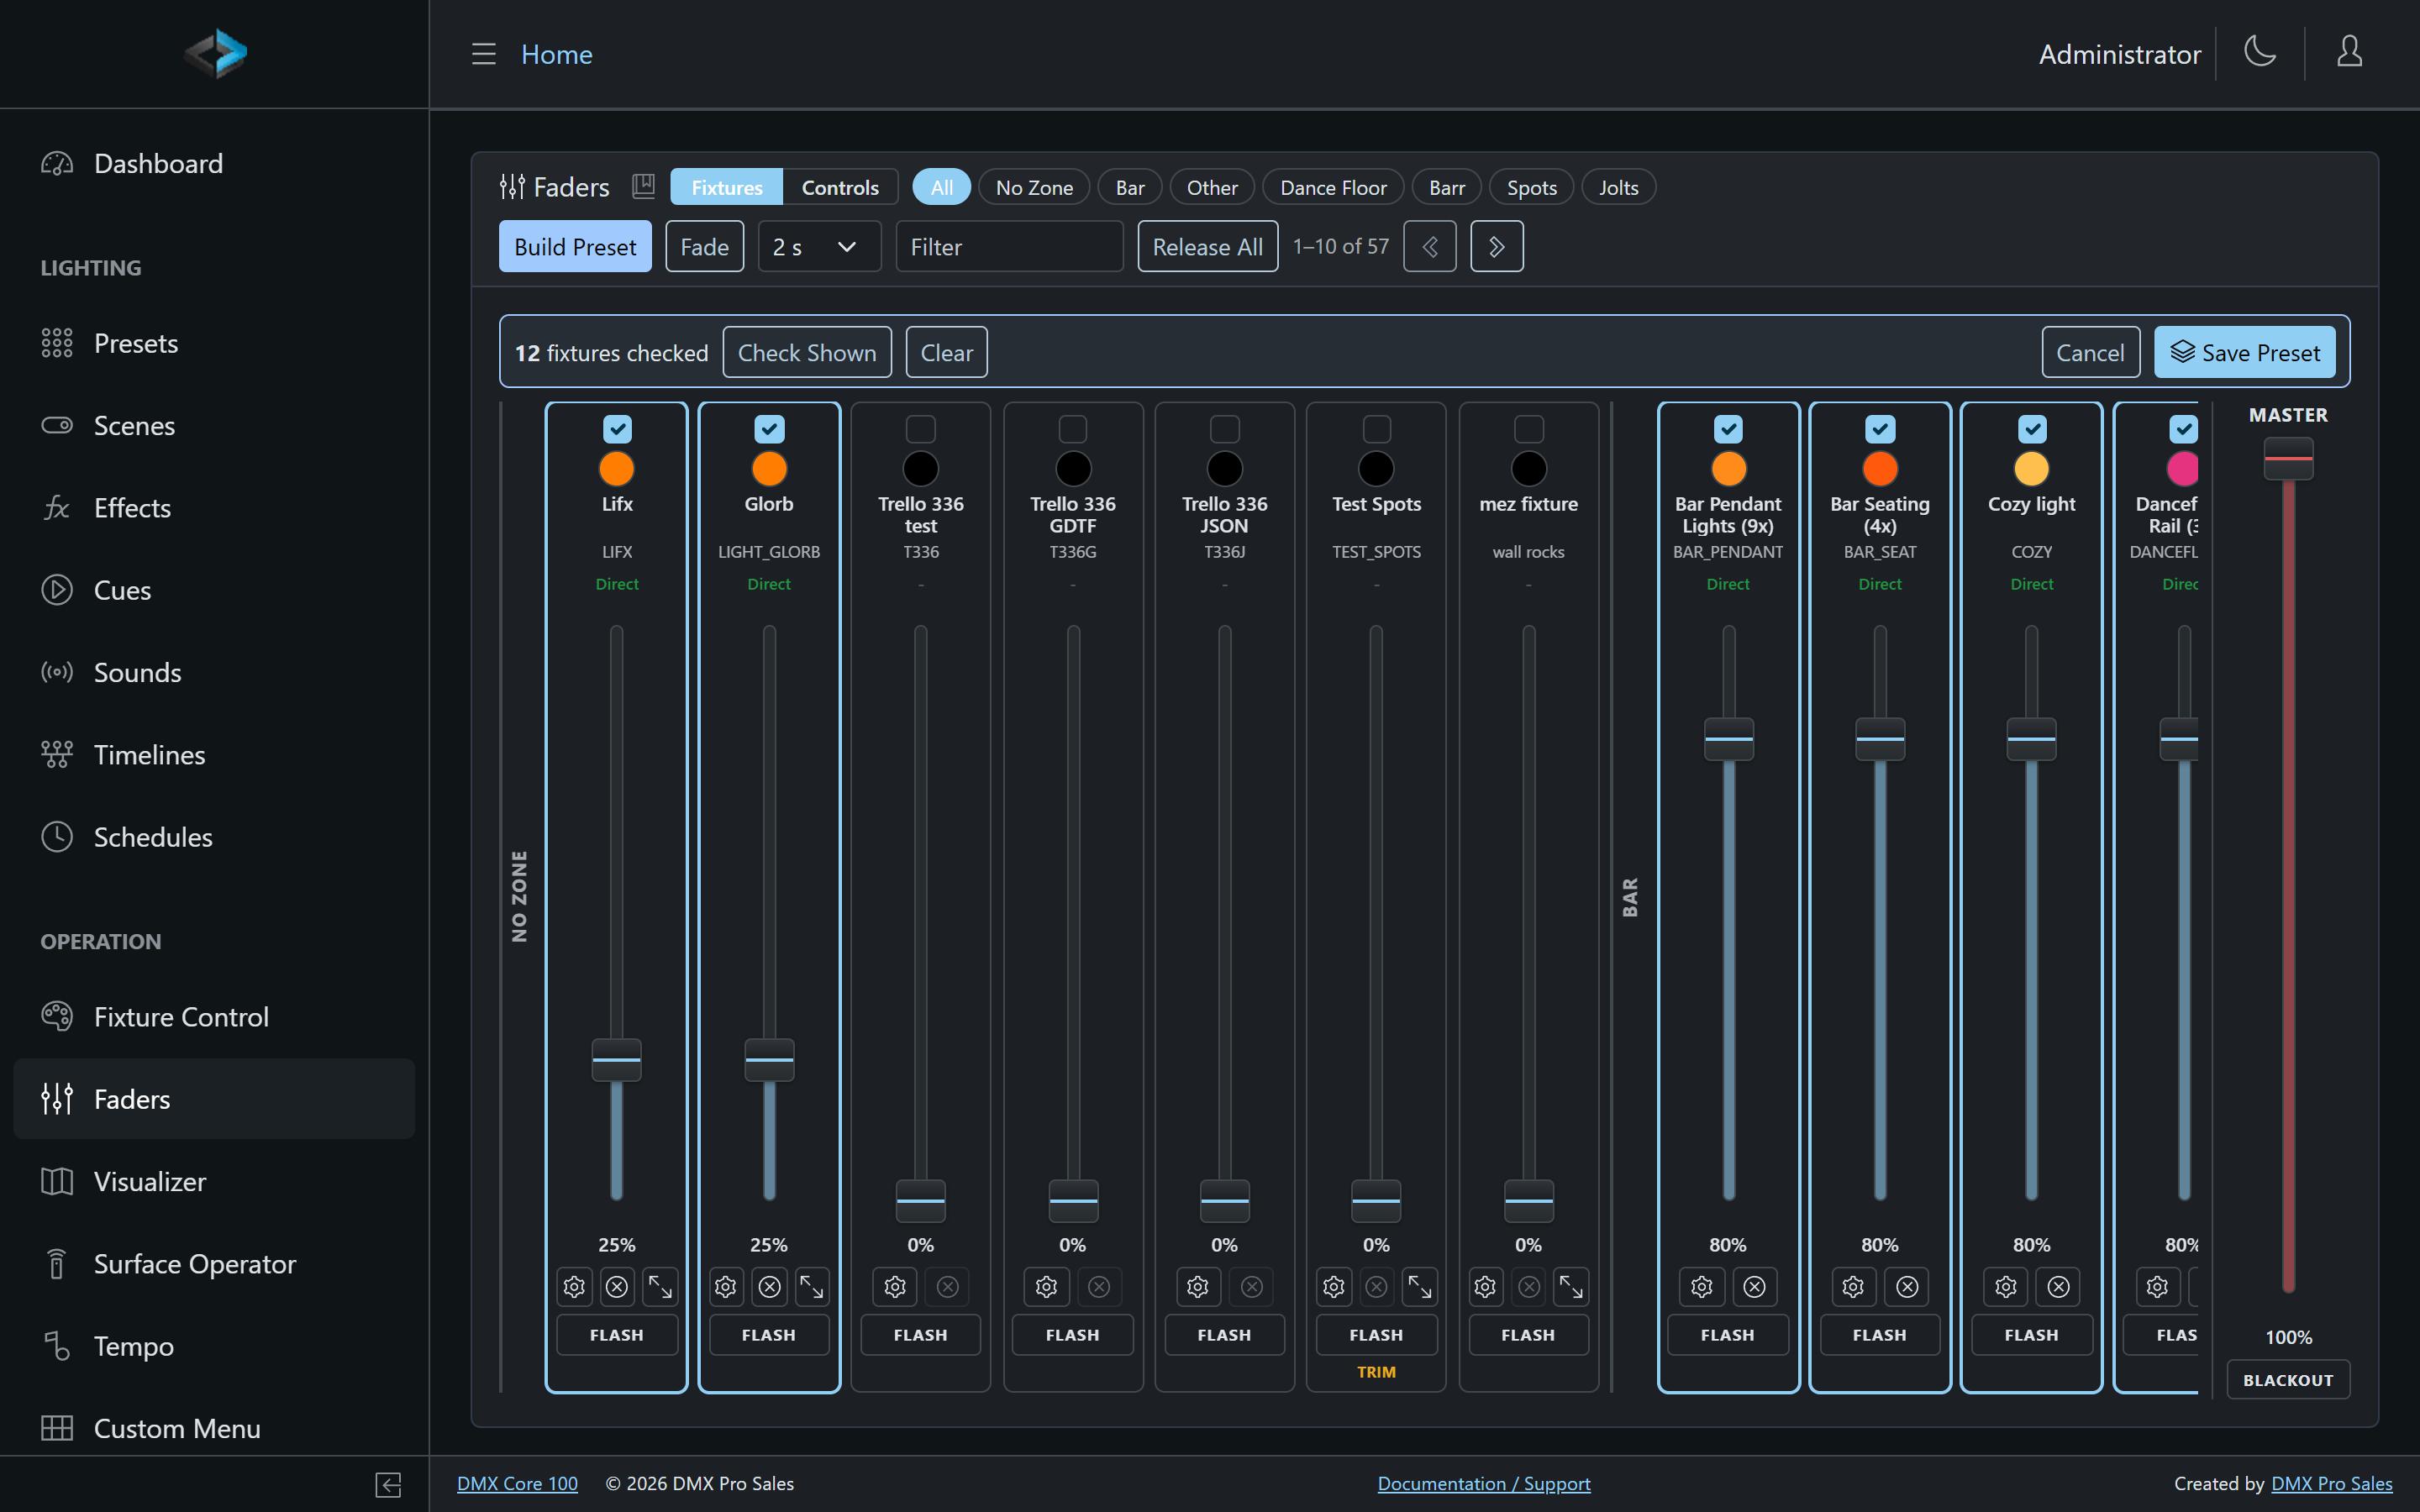Expand the Glorb fader with arrows icon
The height and width of the screenshot is (1512, 2420).
(x=812, y=1286)
